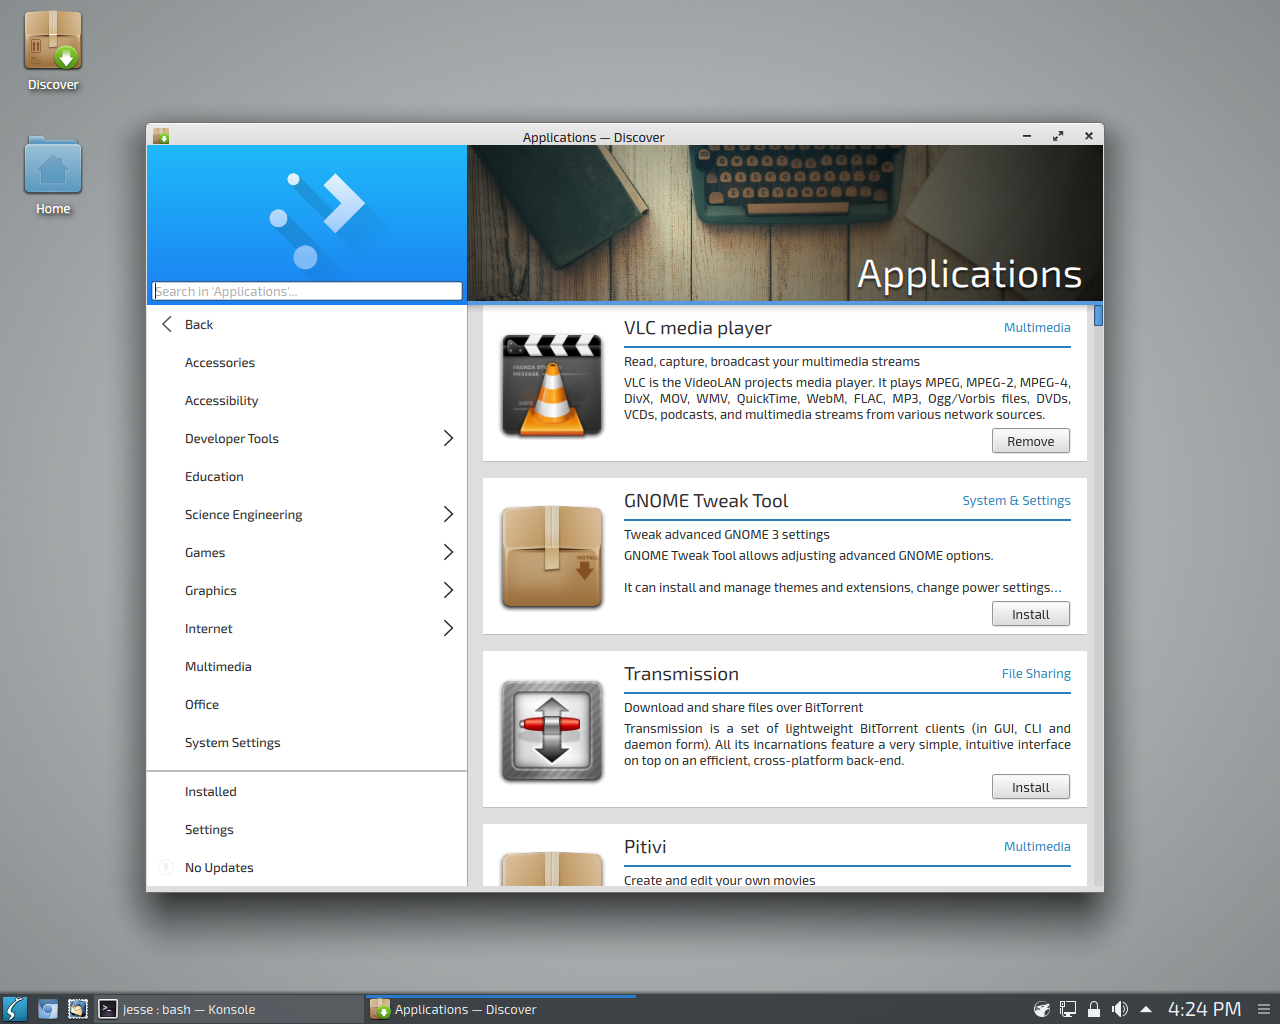This screenshot has width=1280, height=1024.
Task: Open the Discover desktop icon
Action: [x=53, y=51]
